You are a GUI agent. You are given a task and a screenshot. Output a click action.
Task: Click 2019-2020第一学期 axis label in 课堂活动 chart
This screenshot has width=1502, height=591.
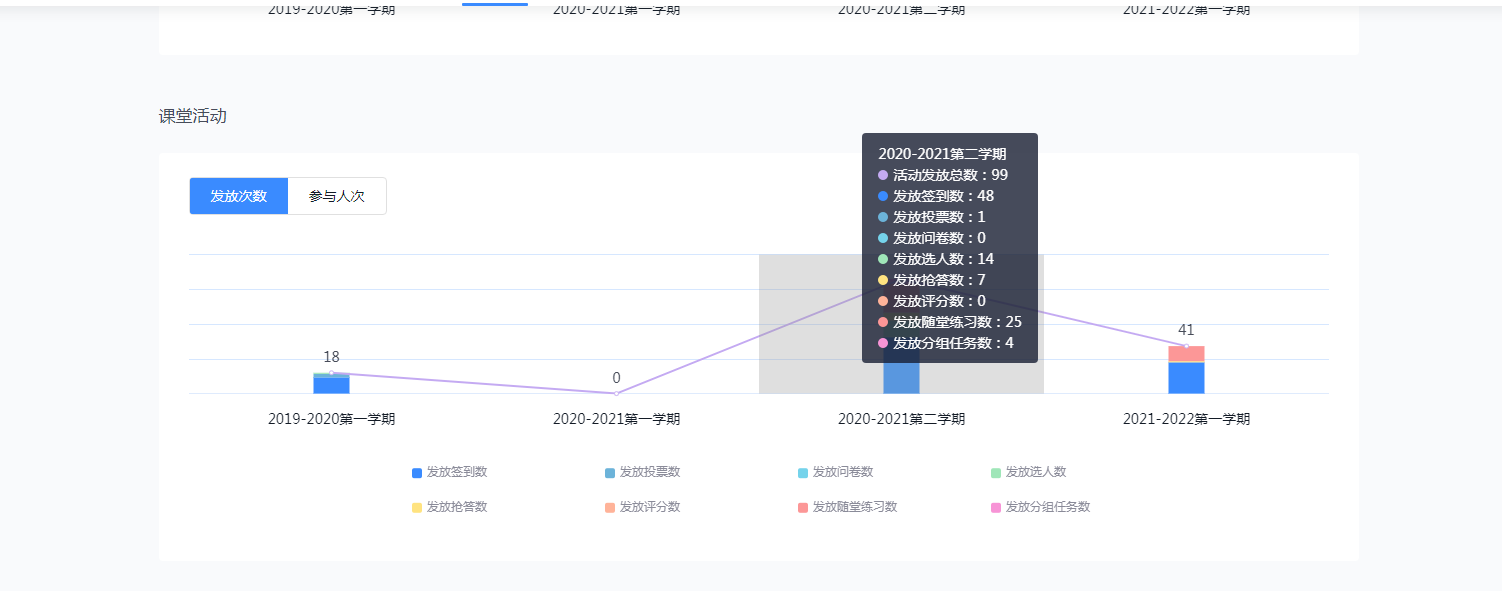pos(331,419)
